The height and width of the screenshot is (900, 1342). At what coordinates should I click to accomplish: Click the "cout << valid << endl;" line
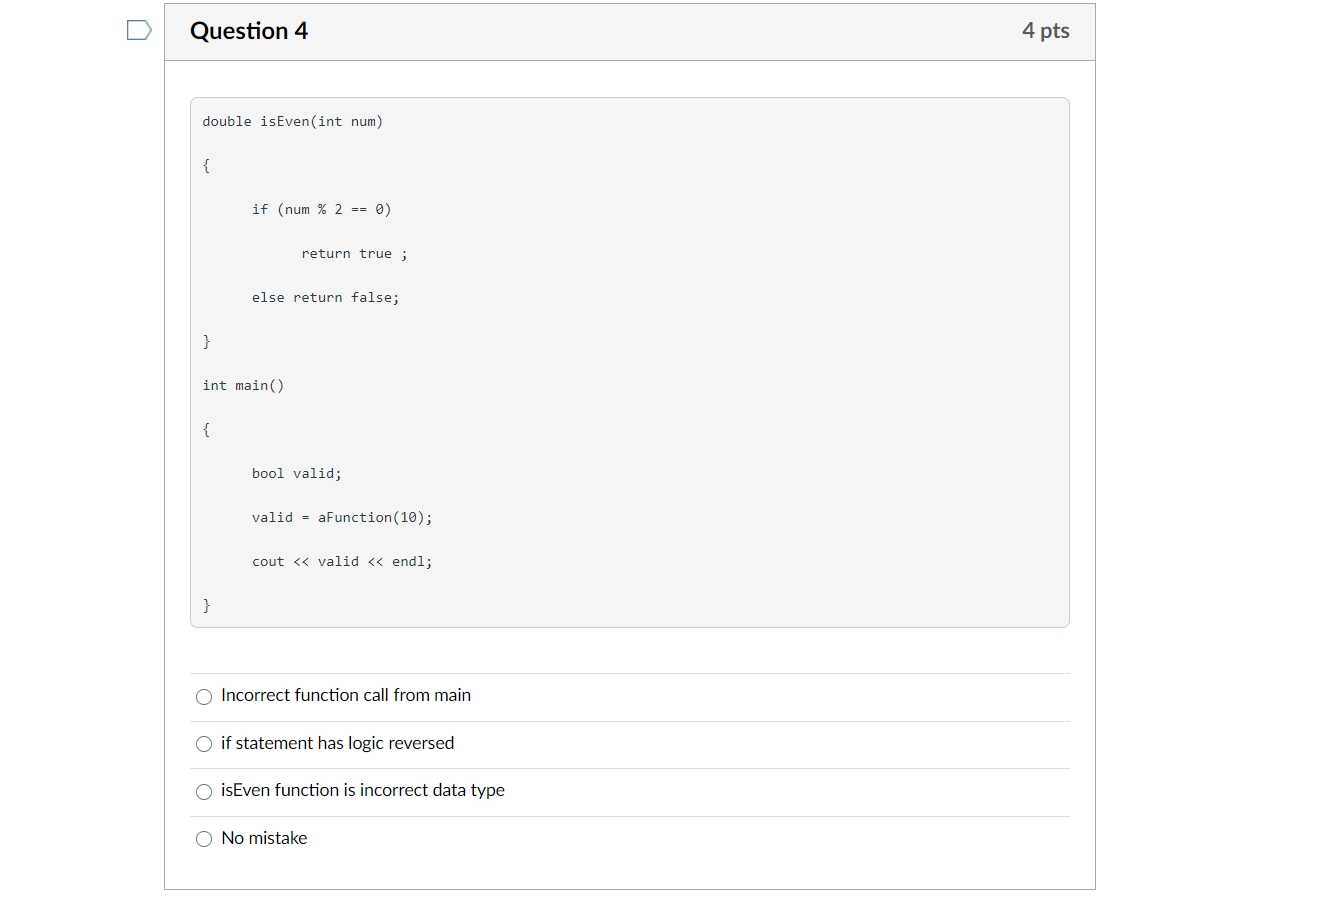[x=341, y=561]
